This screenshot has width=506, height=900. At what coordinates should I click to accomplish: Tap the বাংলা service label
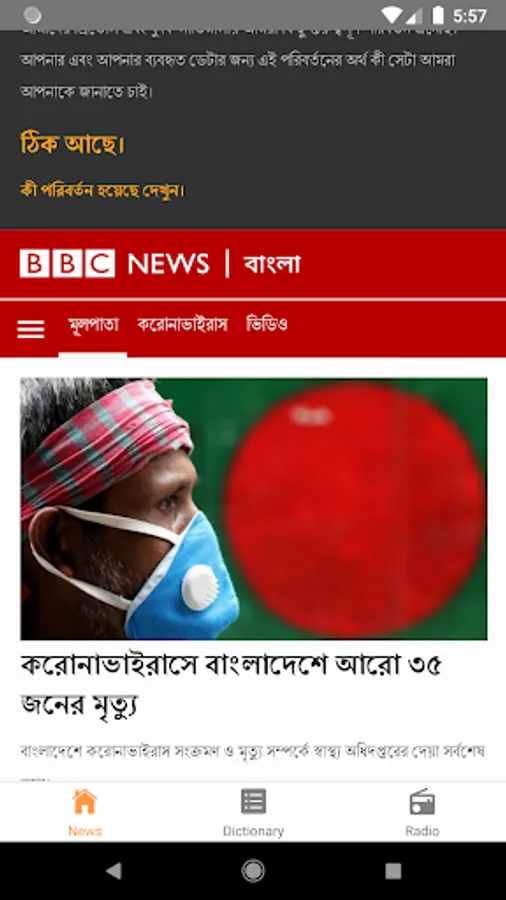pos(272,265)
